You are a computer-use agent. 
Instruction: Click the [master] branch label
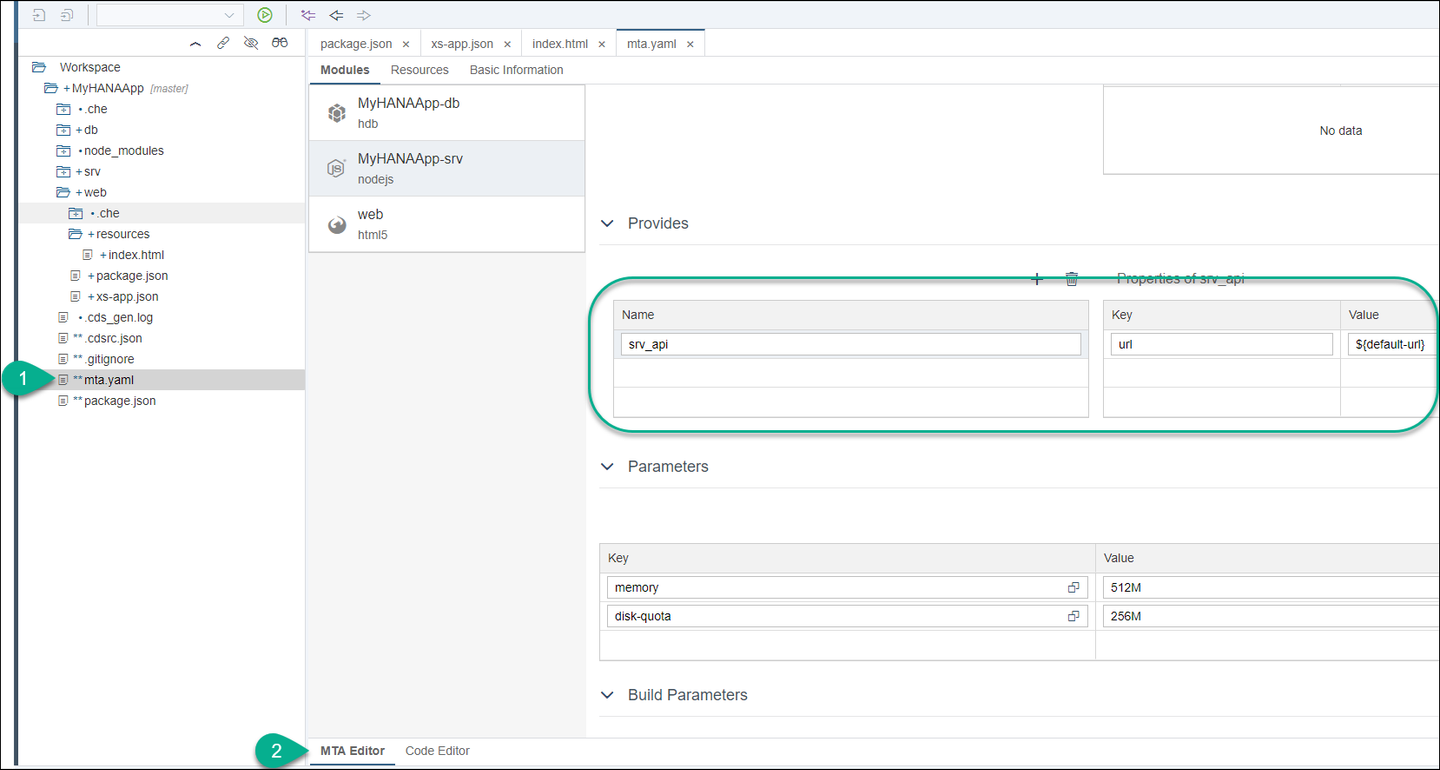169,89
